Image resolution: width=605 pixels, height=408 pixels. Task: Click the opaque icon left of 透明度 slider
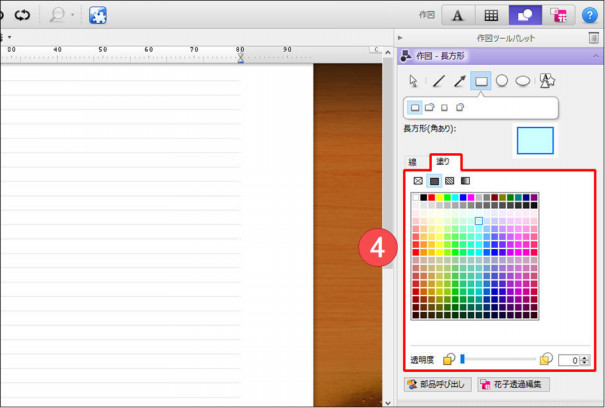449,359
